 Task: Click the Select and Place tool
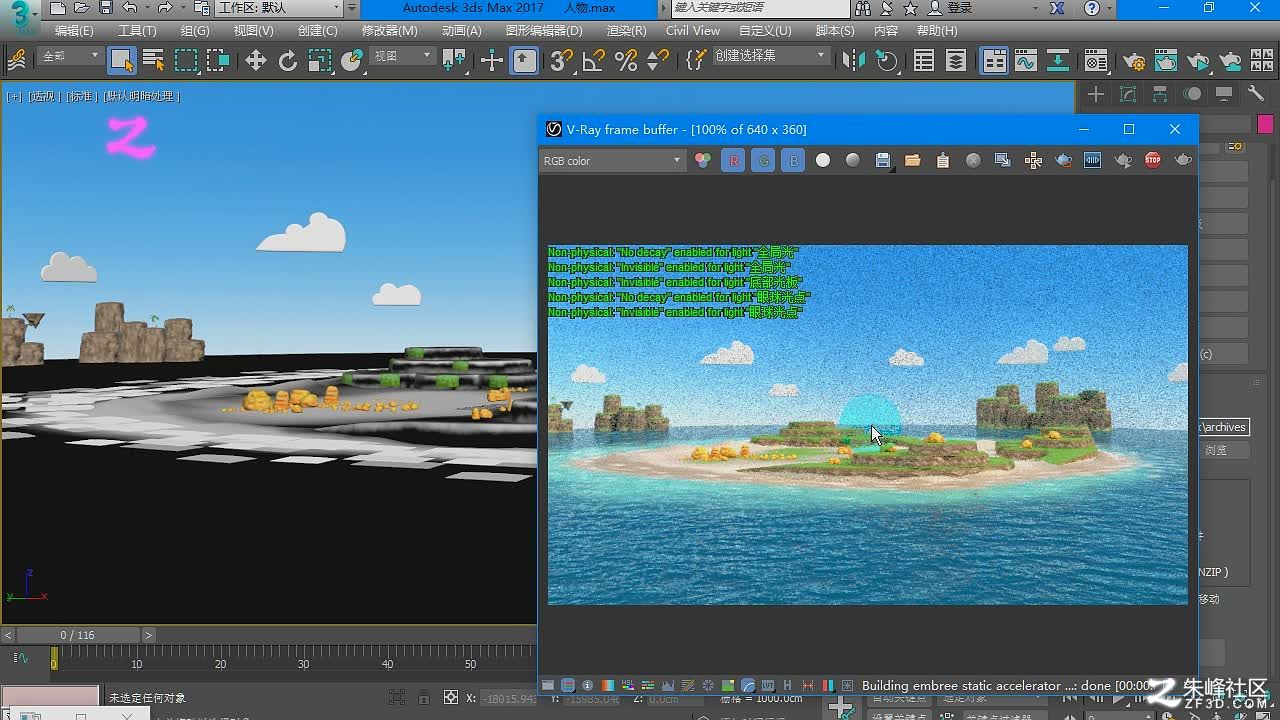tap(351, 61)
